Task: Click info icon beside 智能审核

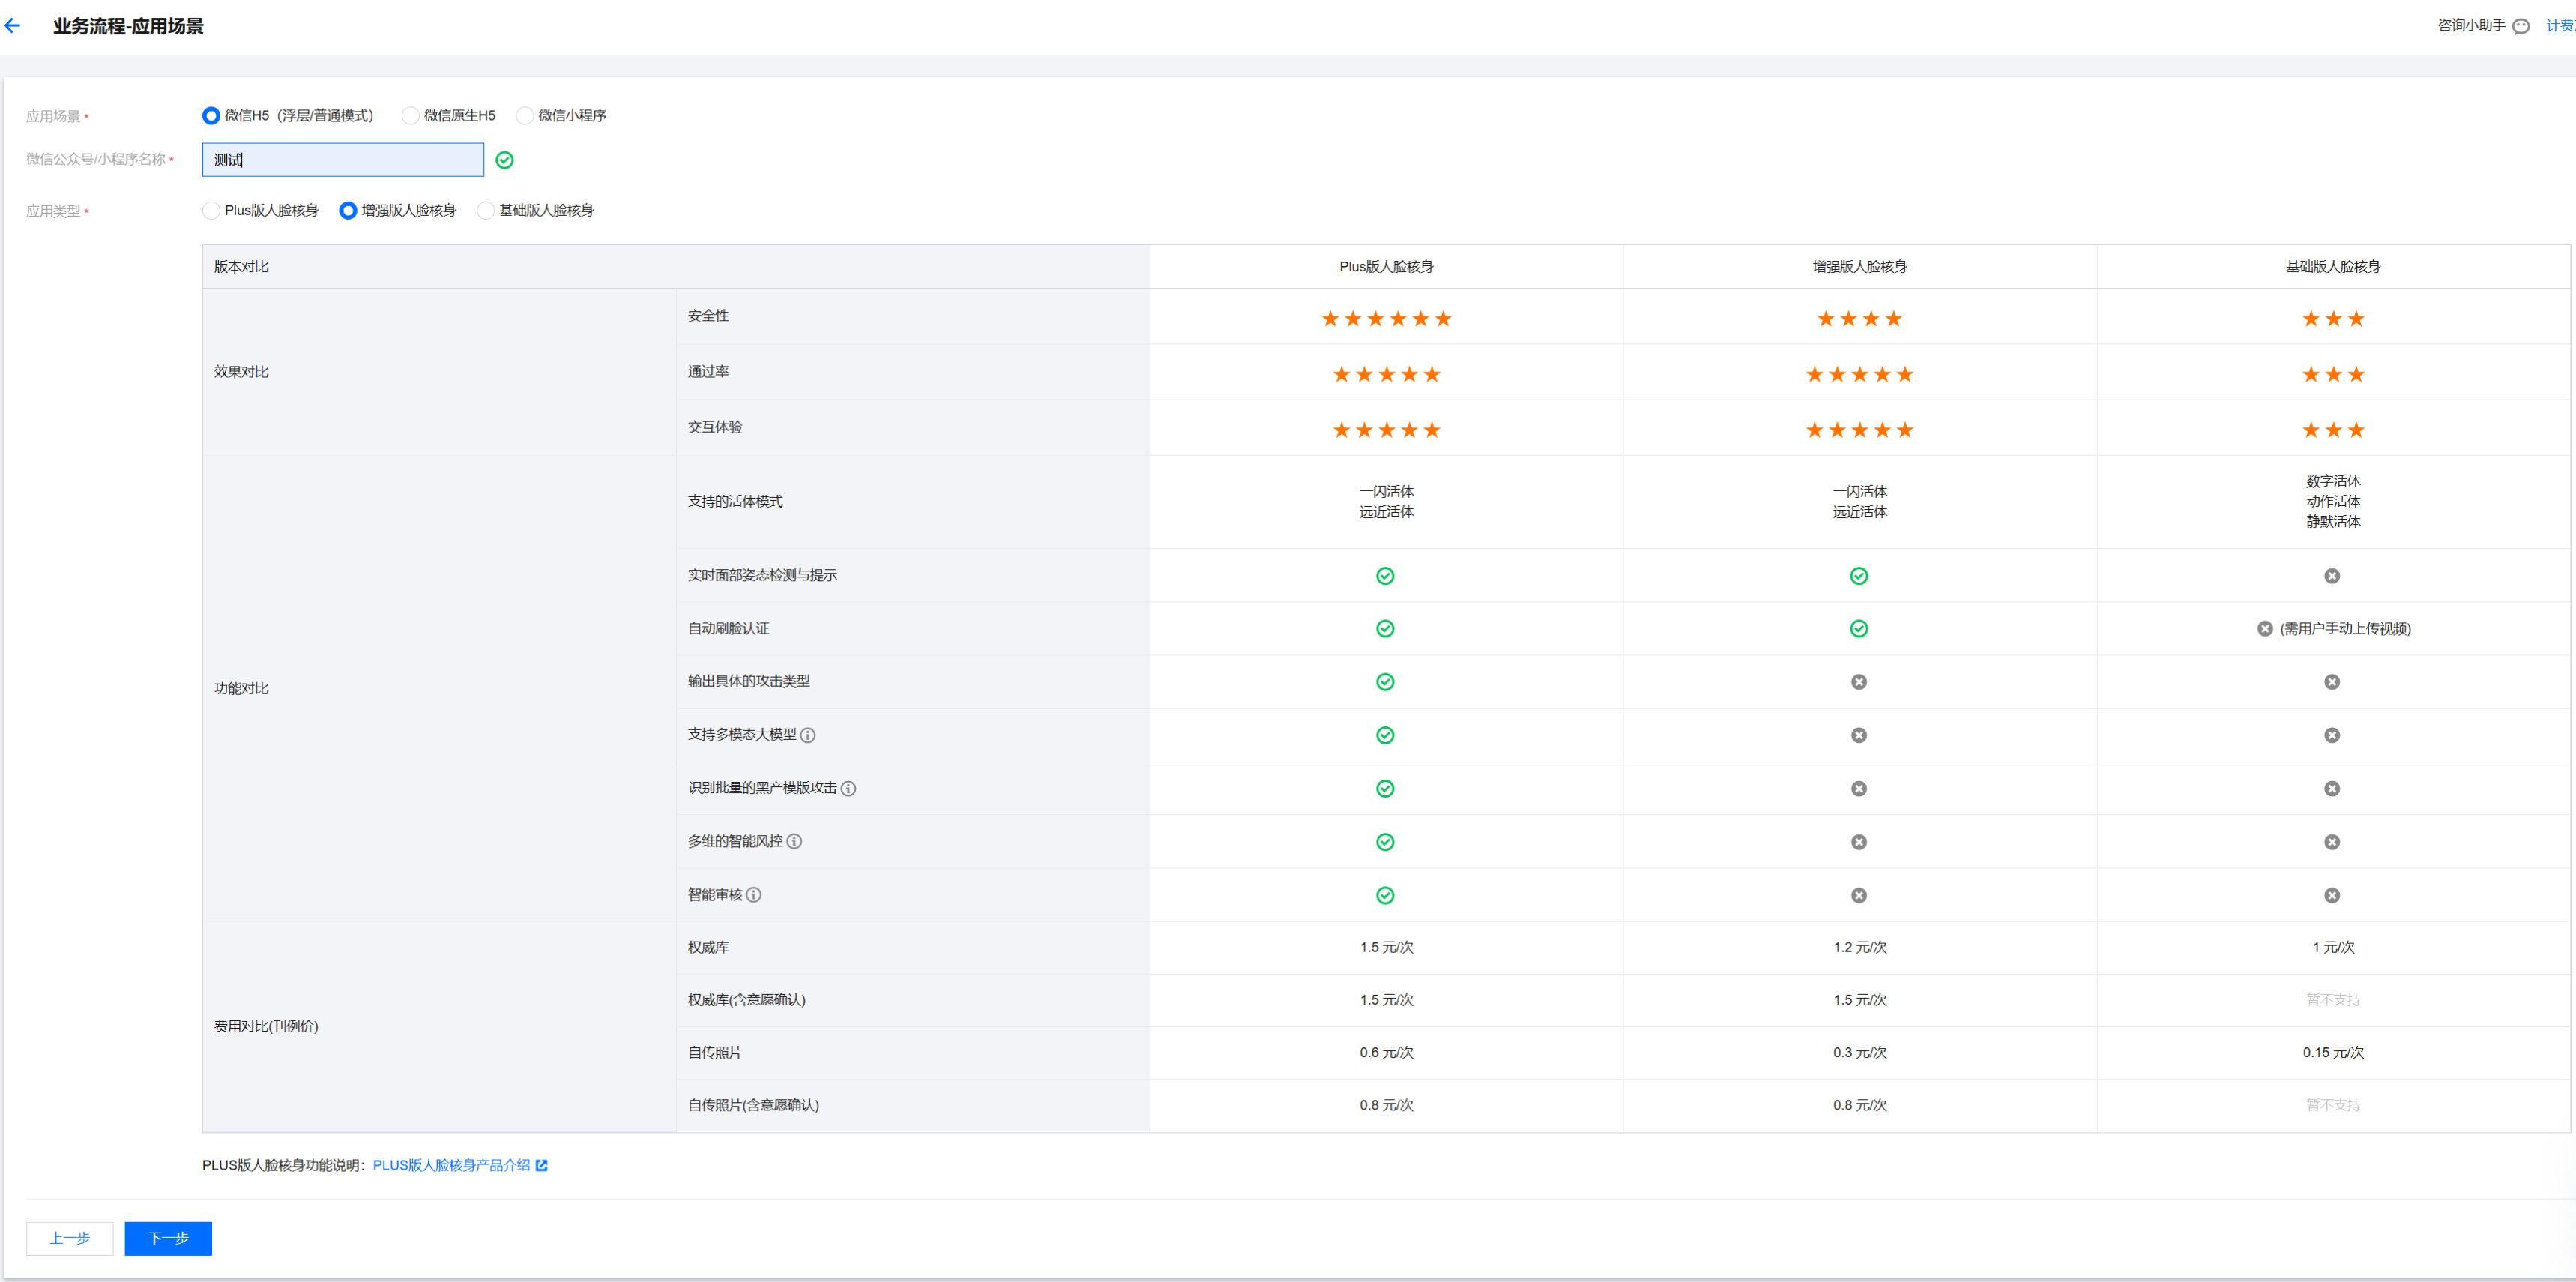Action: point(754,895)
